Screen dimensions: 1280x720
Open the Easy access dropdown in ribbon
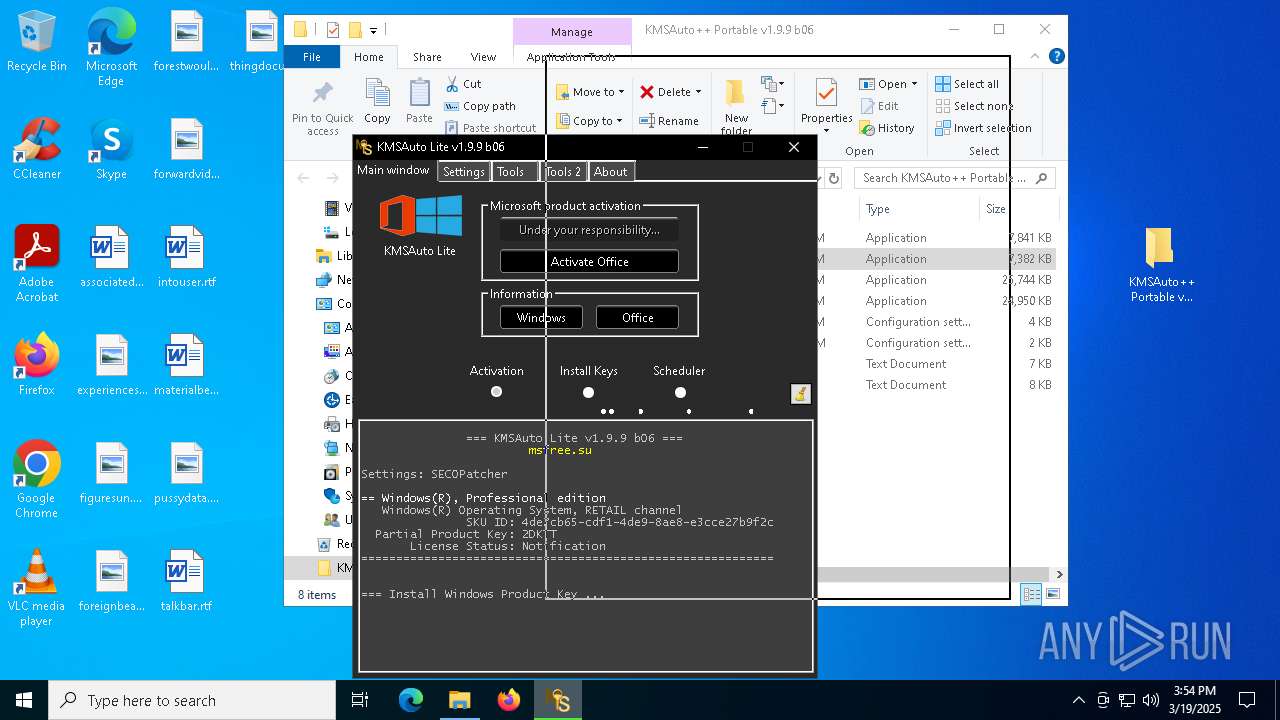(773, 105)
